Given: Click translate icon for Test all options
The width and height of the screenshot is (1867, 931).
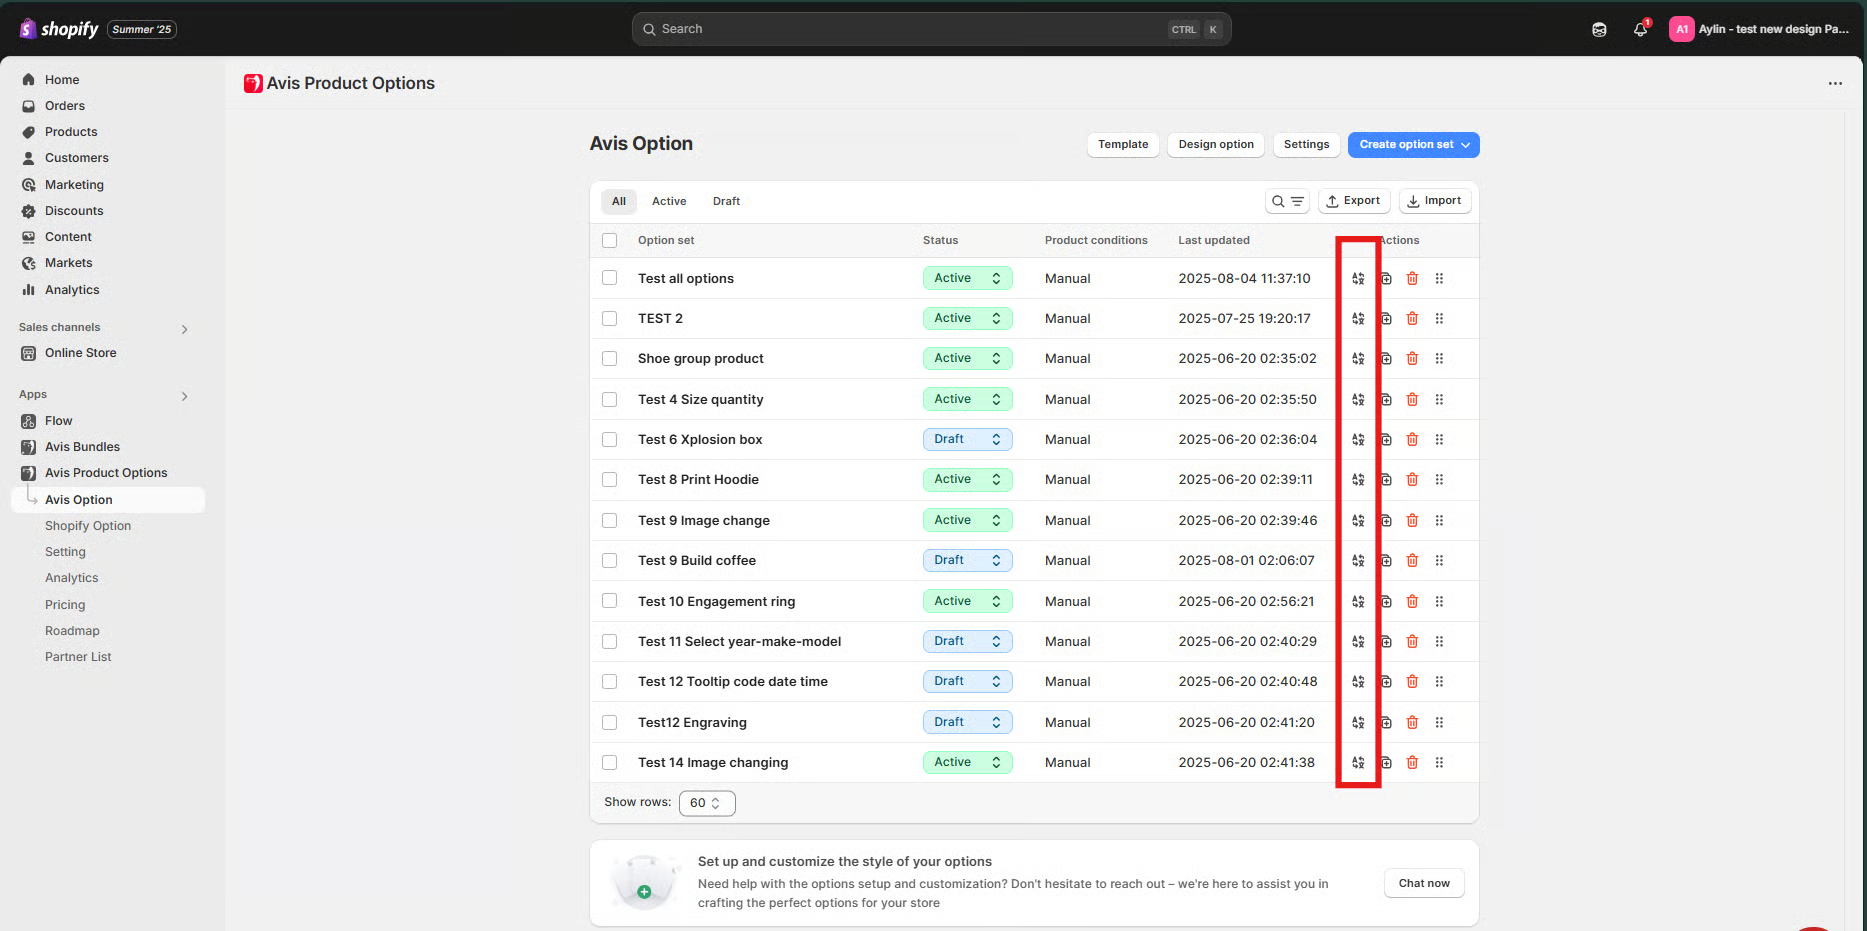Looking at the screenshot, I should 1358,279.
